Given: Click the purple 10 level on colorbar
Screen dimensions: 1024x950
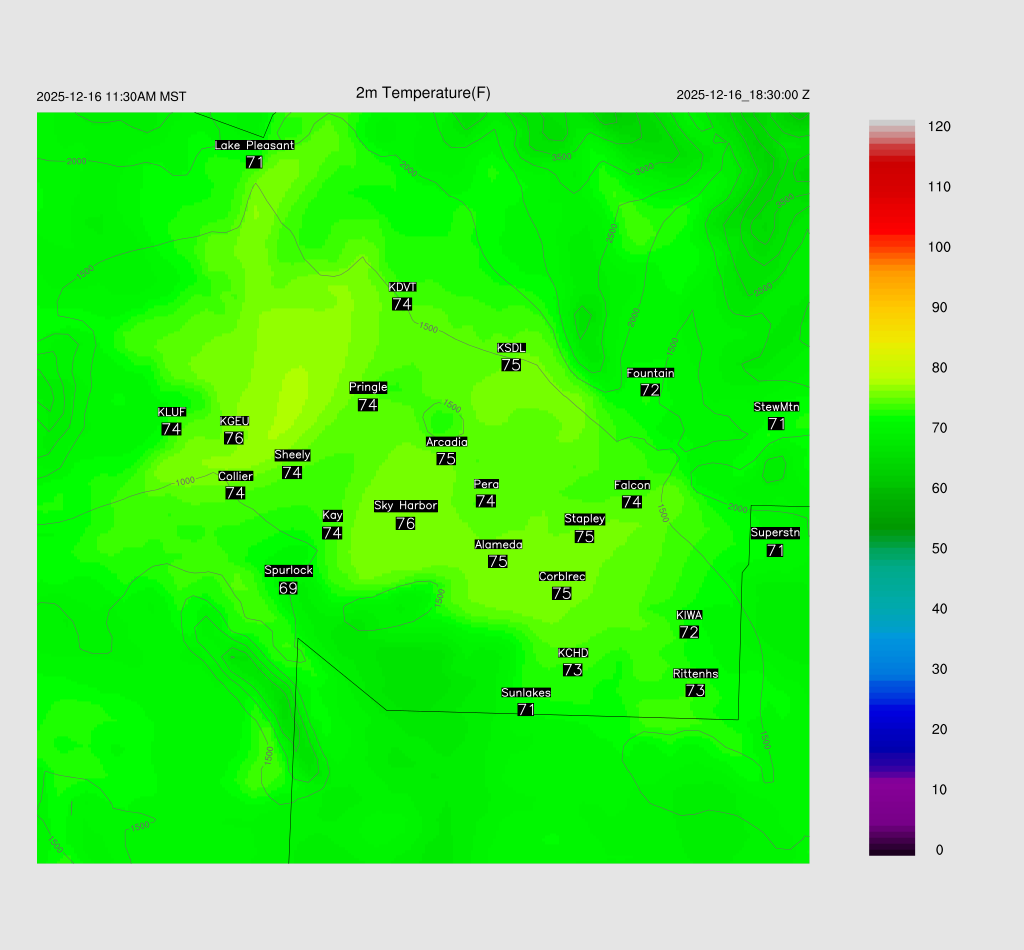Looking at the screenshot, I should point(892,789).
